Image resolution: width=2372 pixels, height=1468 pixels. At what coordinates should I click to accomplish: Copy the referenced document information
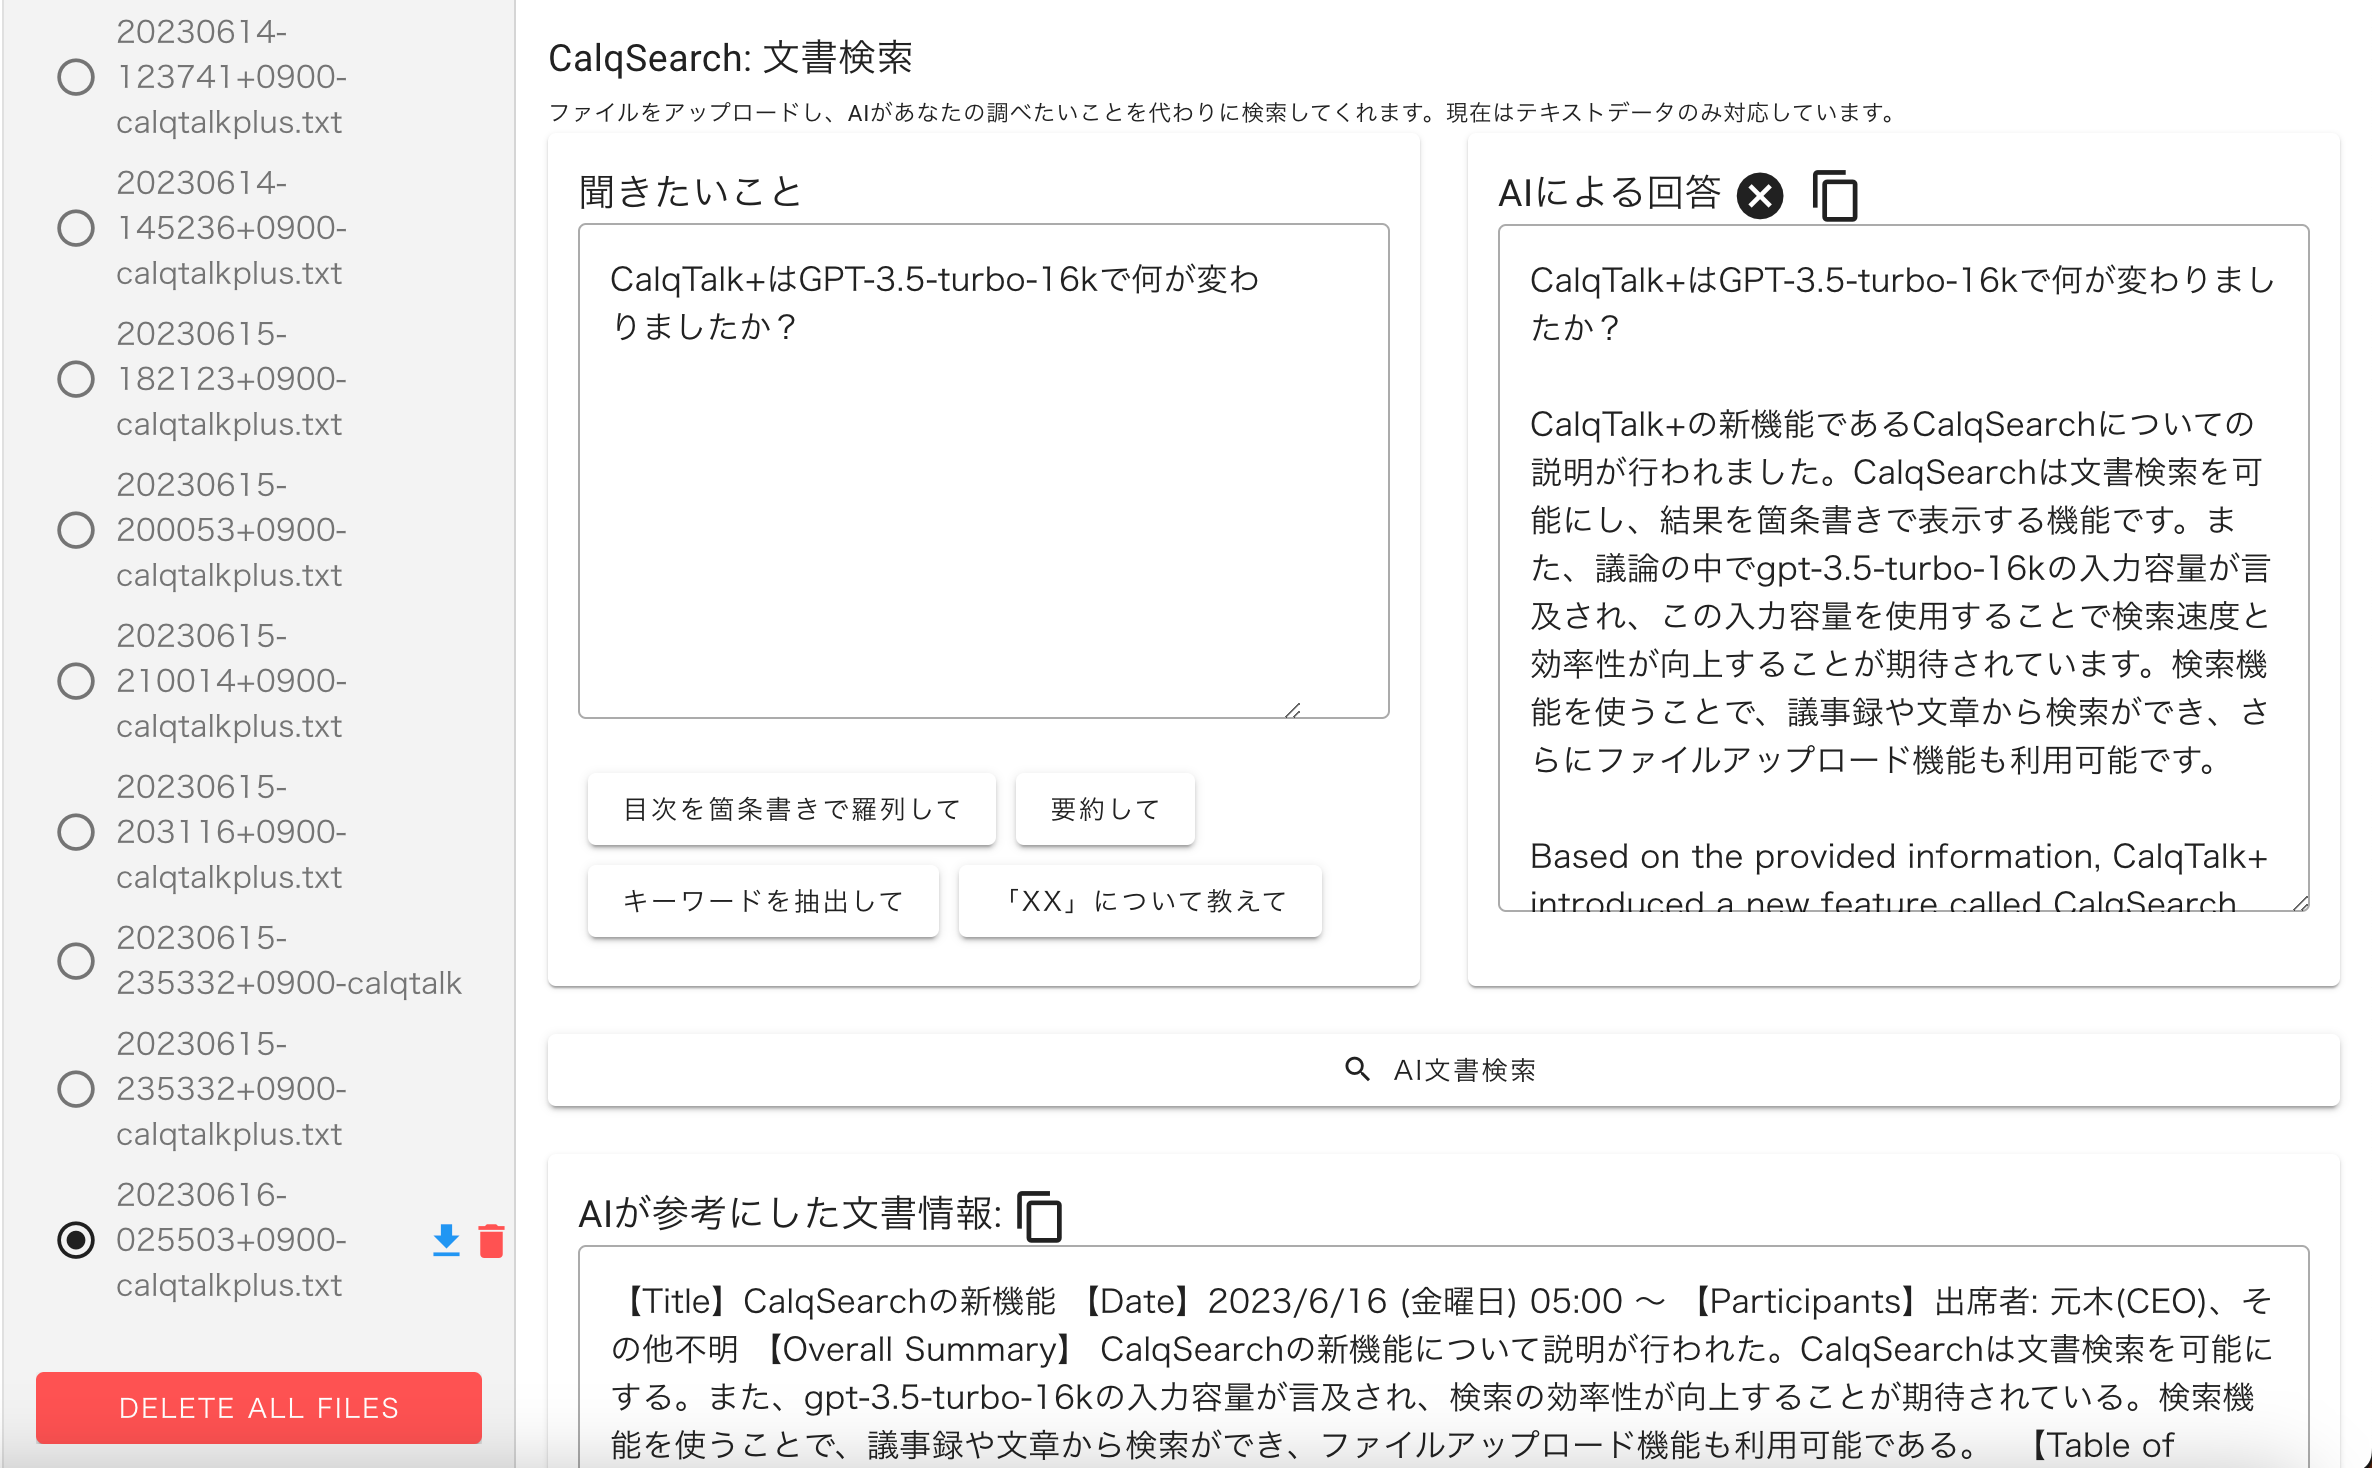(1039, 1215)
